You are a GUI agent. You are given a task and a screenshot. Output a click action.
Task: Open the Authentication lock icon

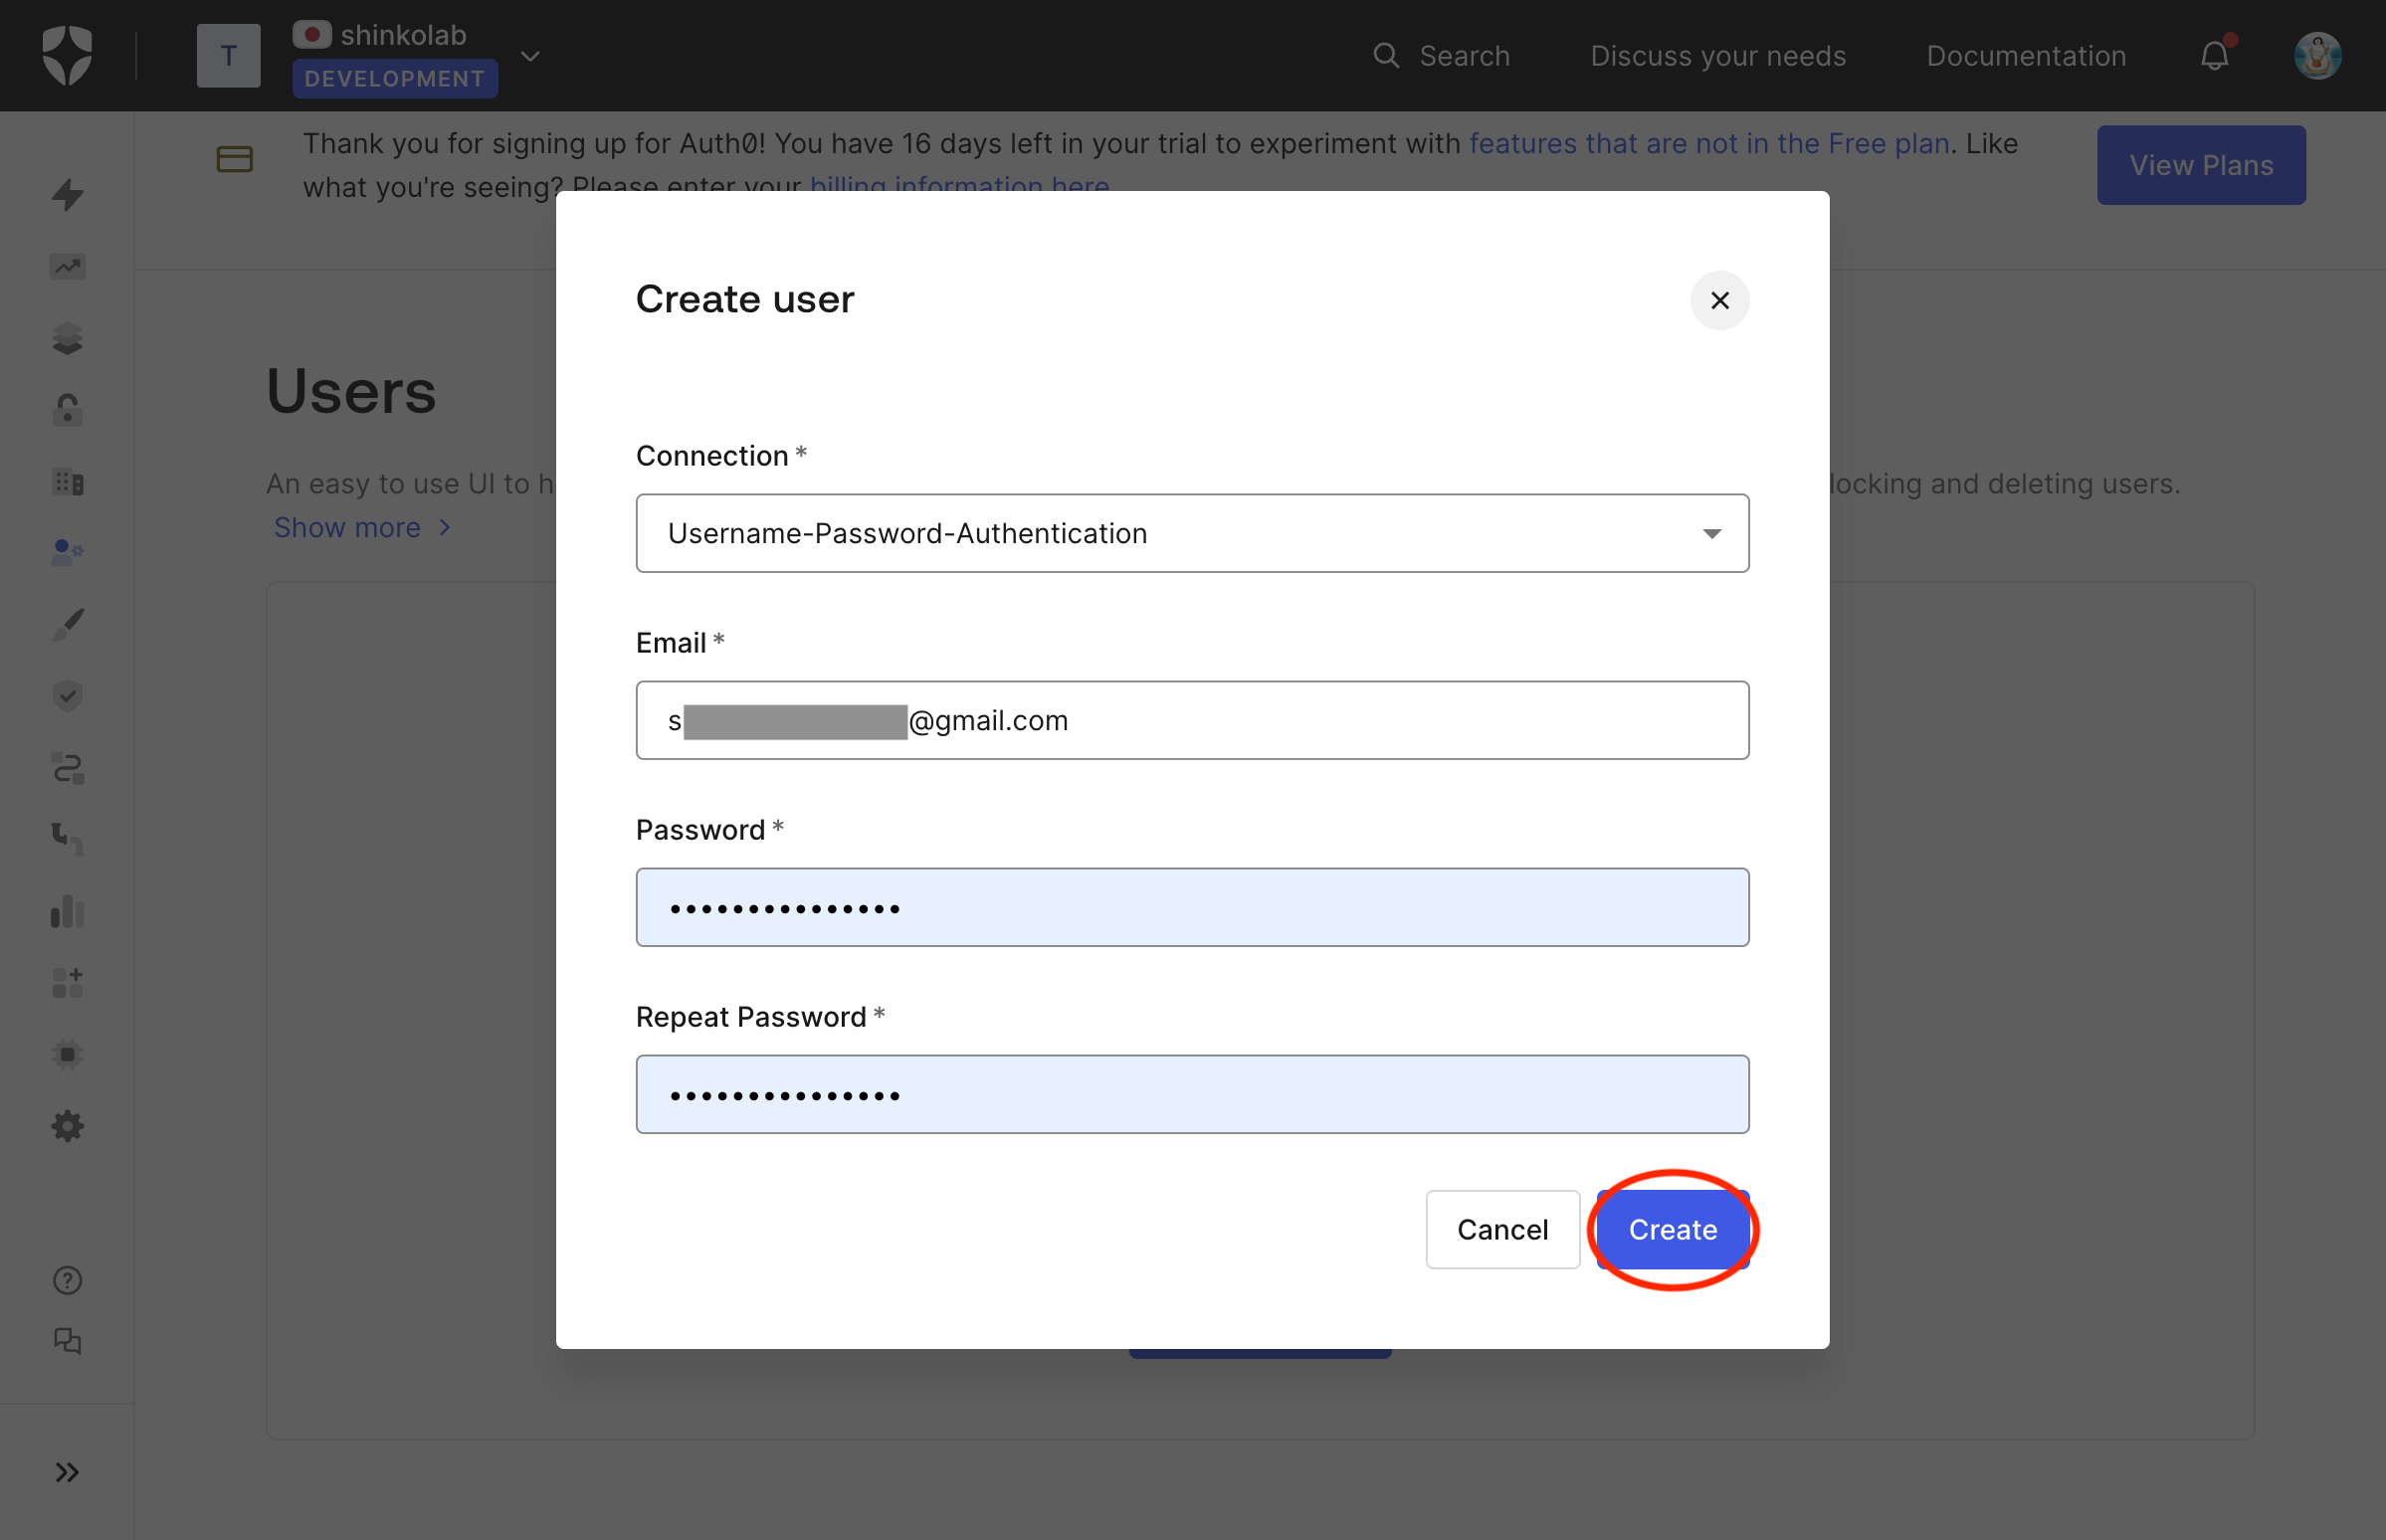click(67, 410)
